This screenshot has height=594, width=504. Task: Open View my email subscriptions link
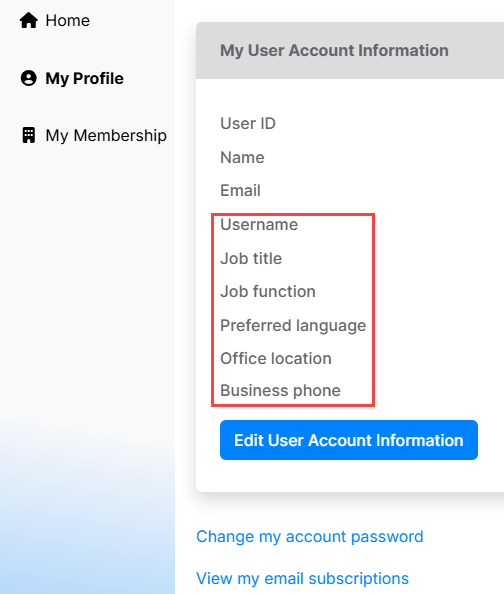(x=302, y=579)
